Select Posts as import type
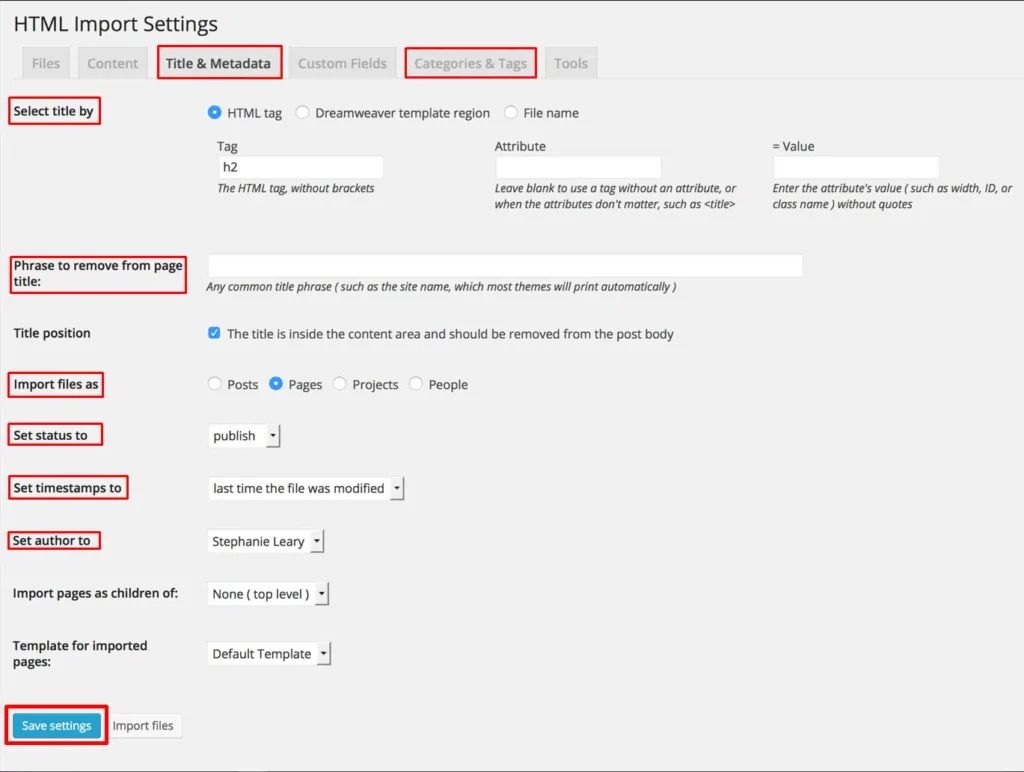Image resolution: width=1024 pixels, height=772 pixels. pyautogui.click(x=214, y=384)
